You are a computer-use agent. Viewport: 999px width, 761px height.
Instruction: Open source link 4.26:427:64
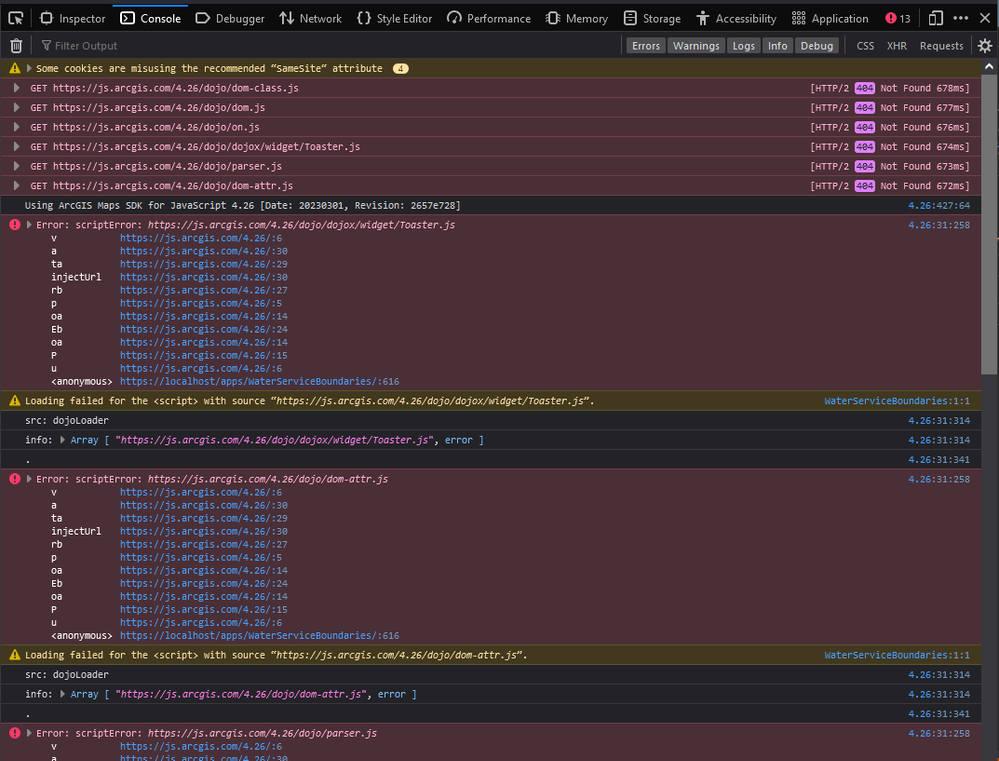point(938,205)
